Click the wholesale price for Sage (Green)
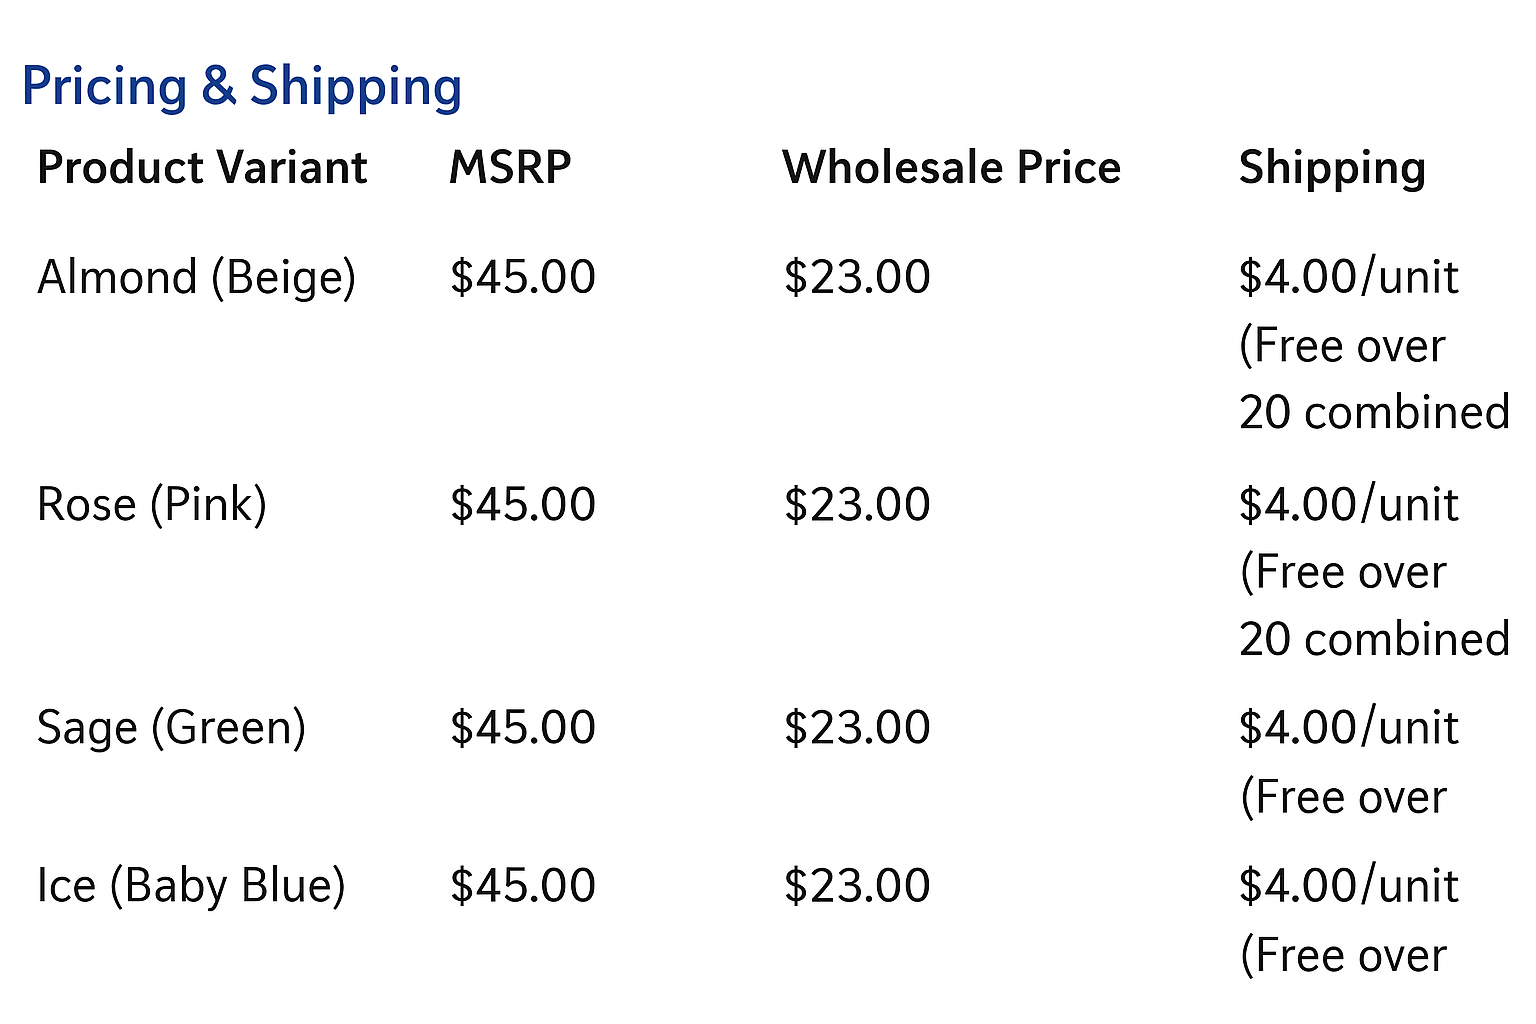1536x1024 pixels. 857,727
